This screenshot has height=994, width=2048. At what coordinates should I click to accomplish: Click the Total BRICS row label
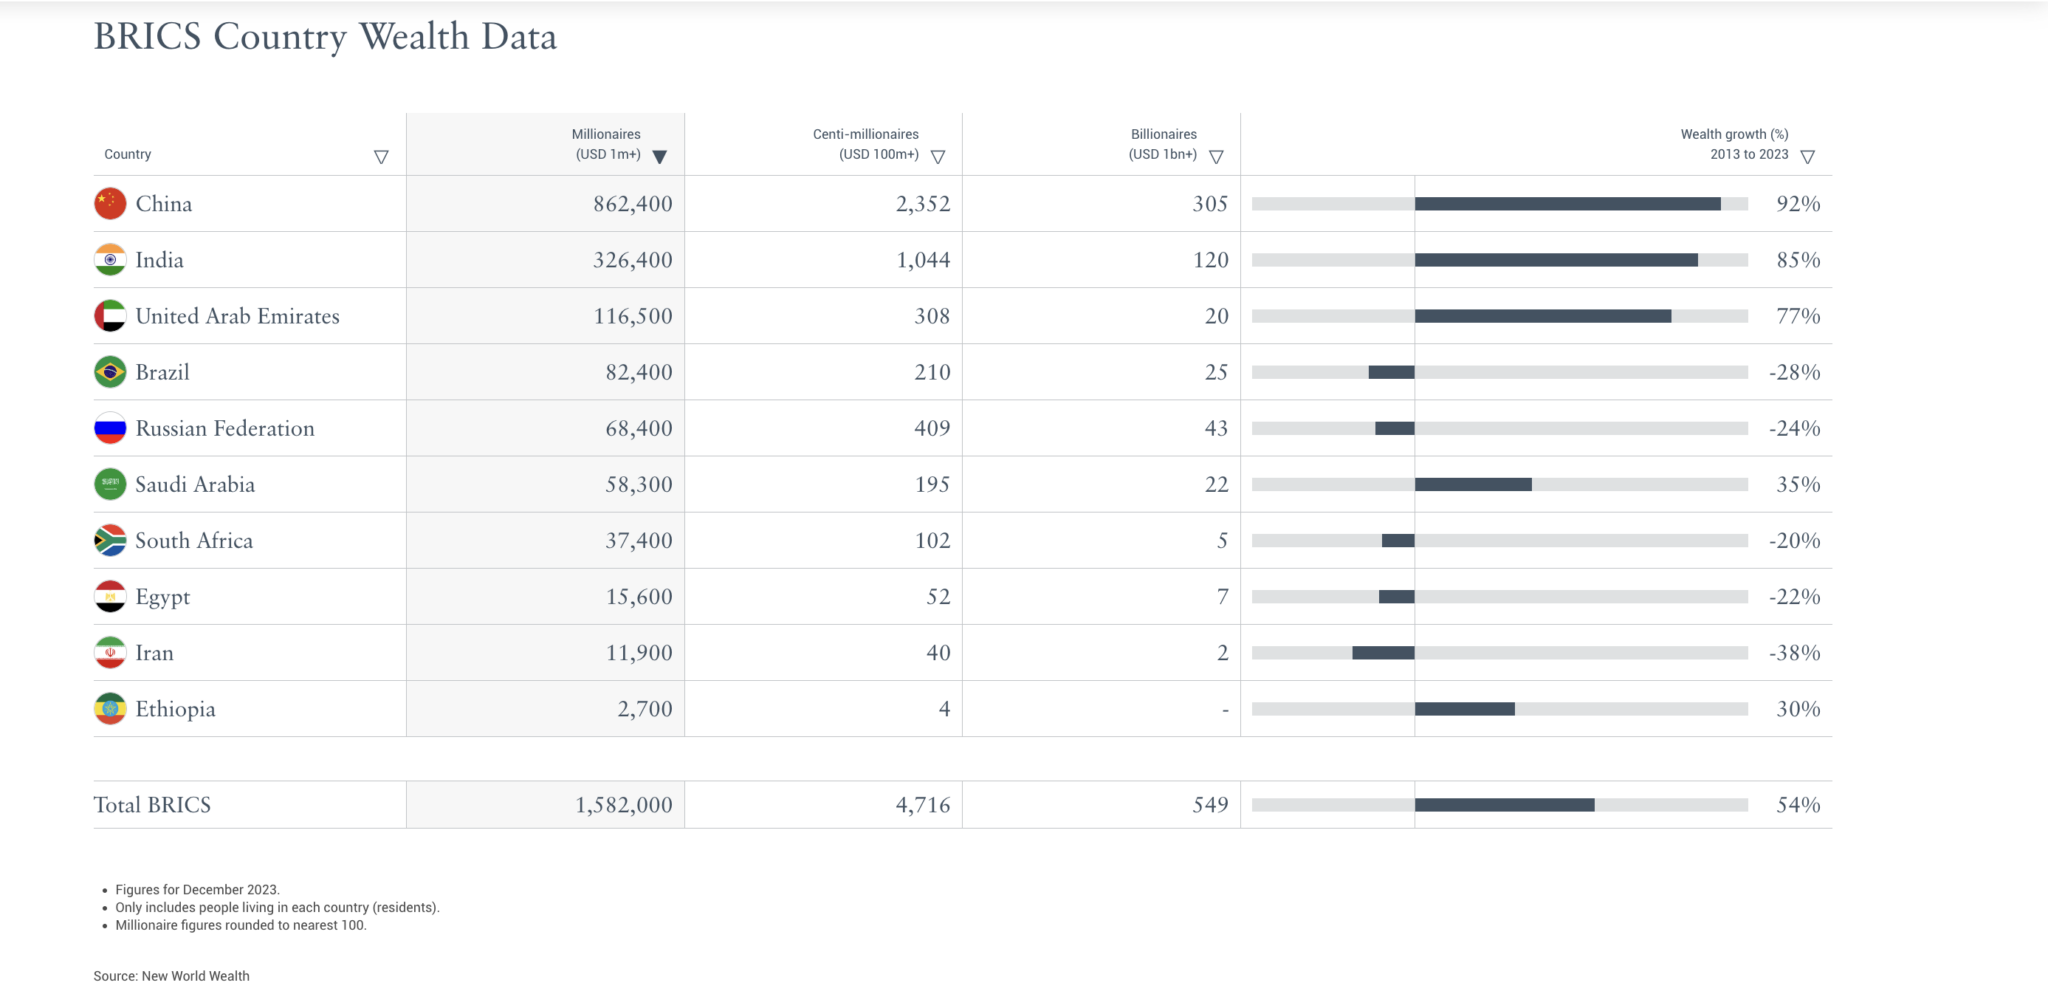pyautogui.click(x=152, y=805)
